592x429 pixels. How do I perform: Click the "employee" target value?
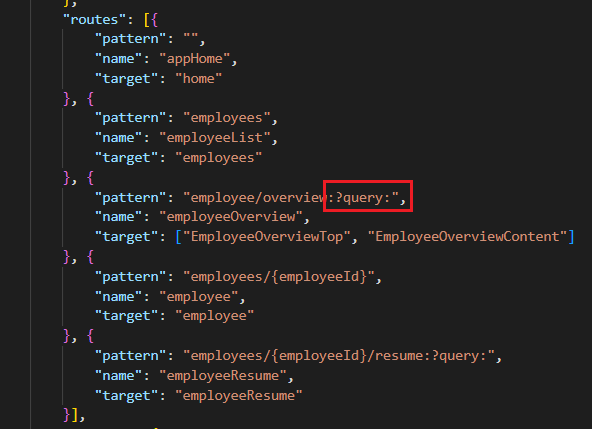click(214, 316)
